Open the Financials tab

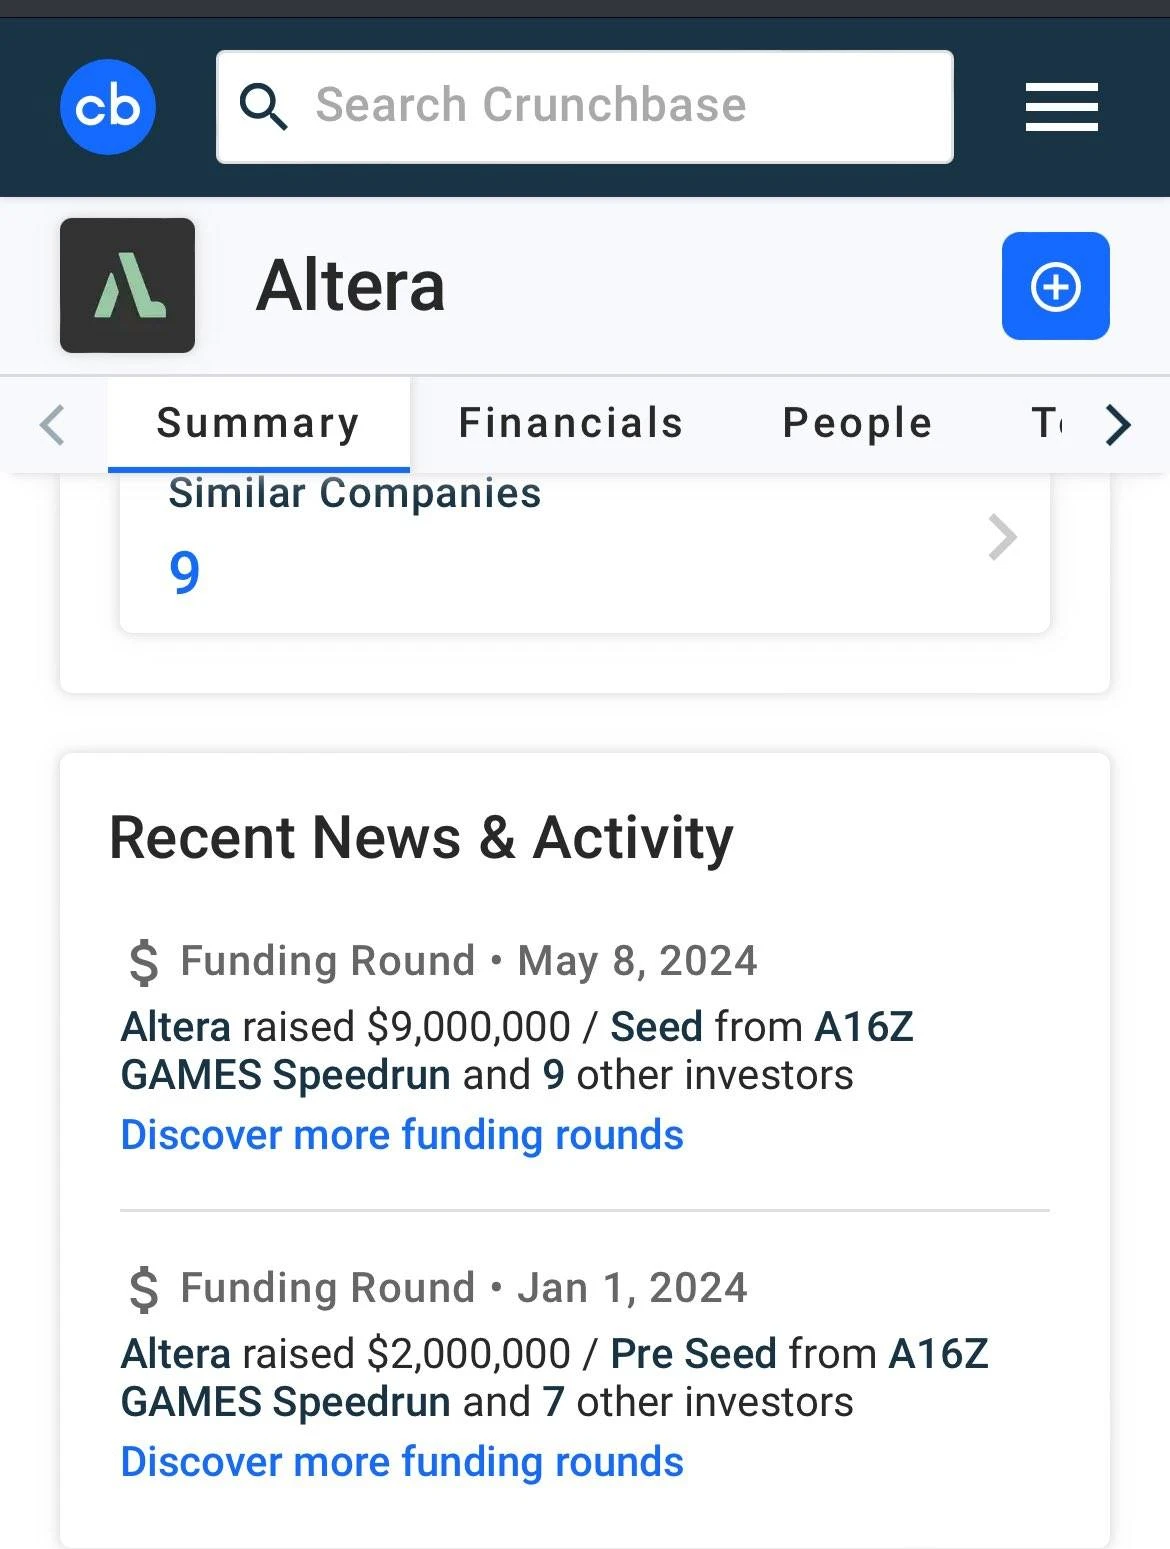point(570,423)
